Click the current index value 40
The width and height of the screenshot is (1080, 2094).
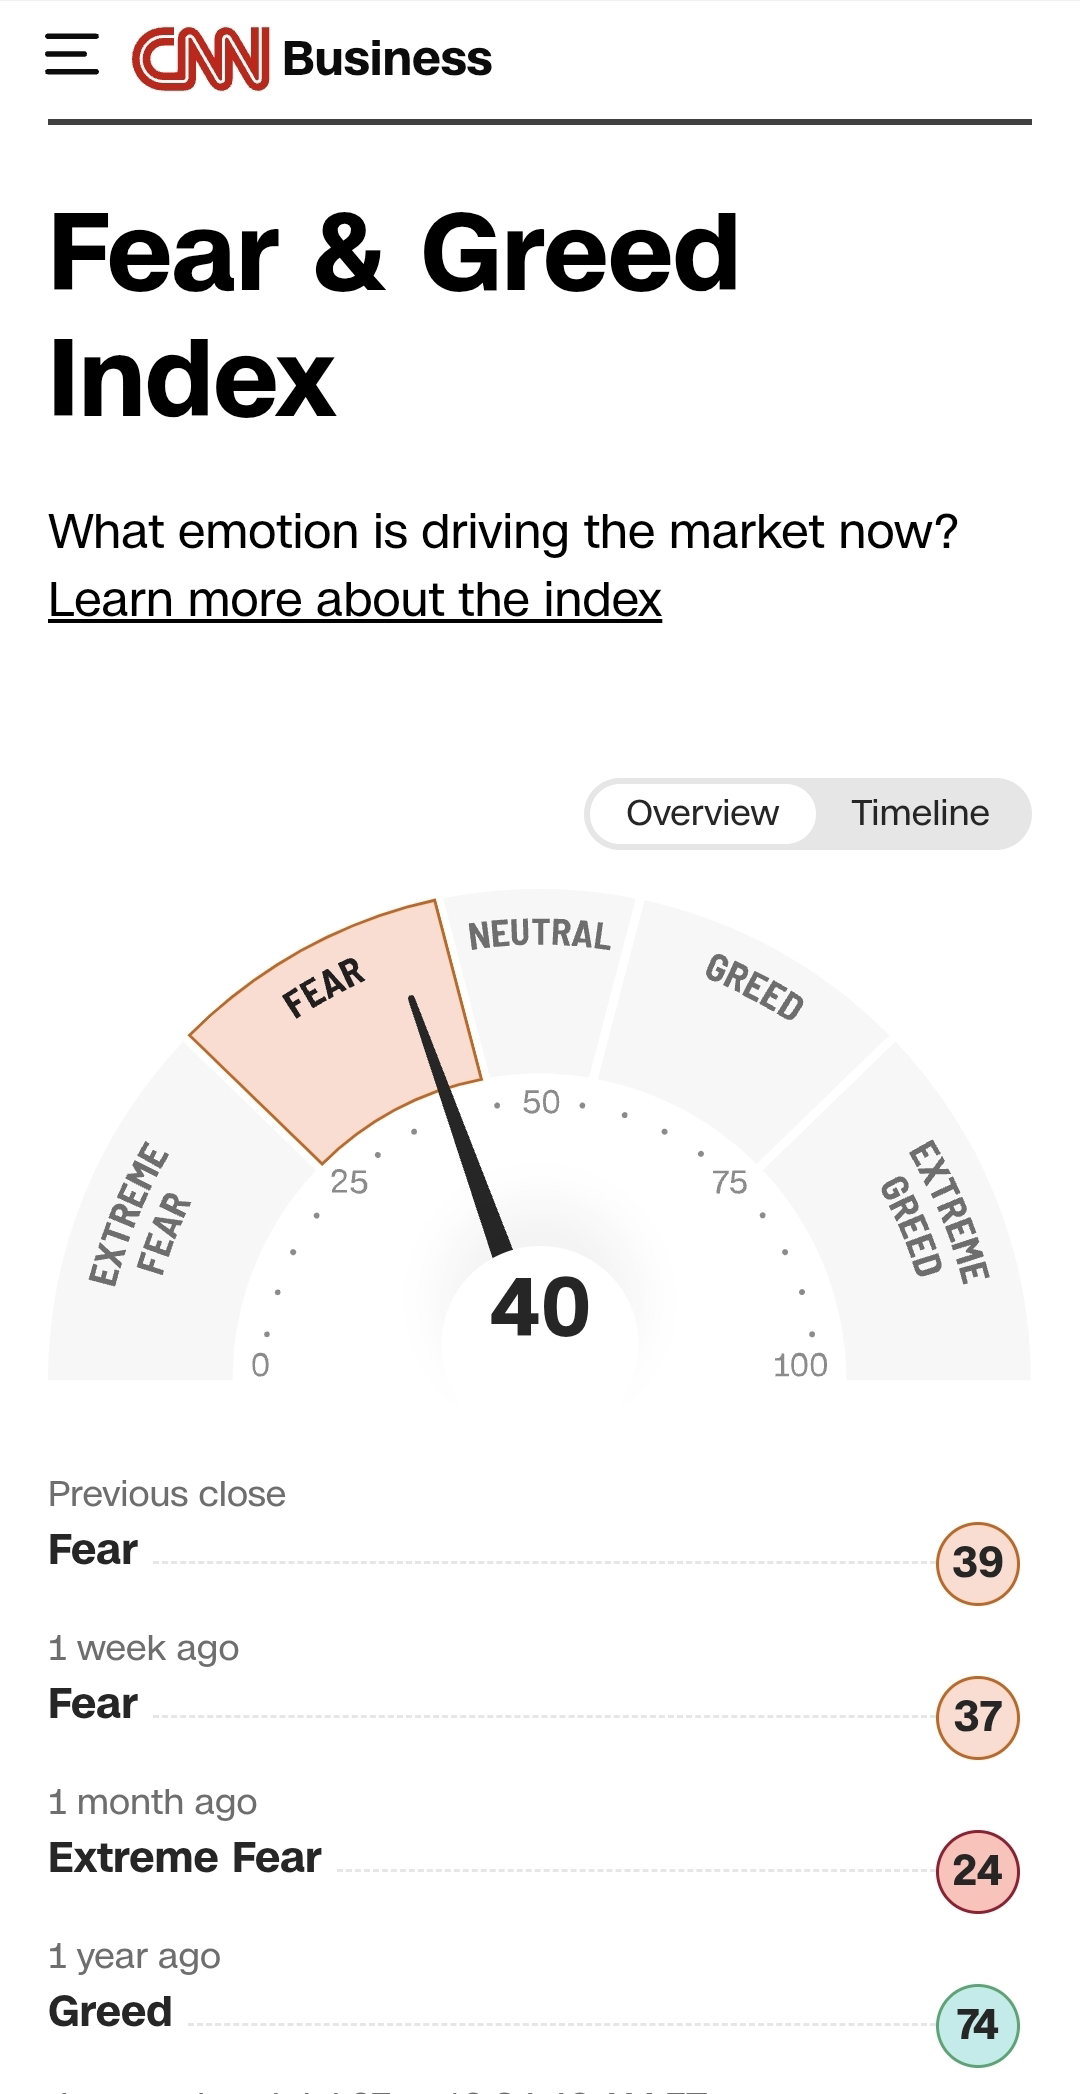click(x=540, y=1307)
